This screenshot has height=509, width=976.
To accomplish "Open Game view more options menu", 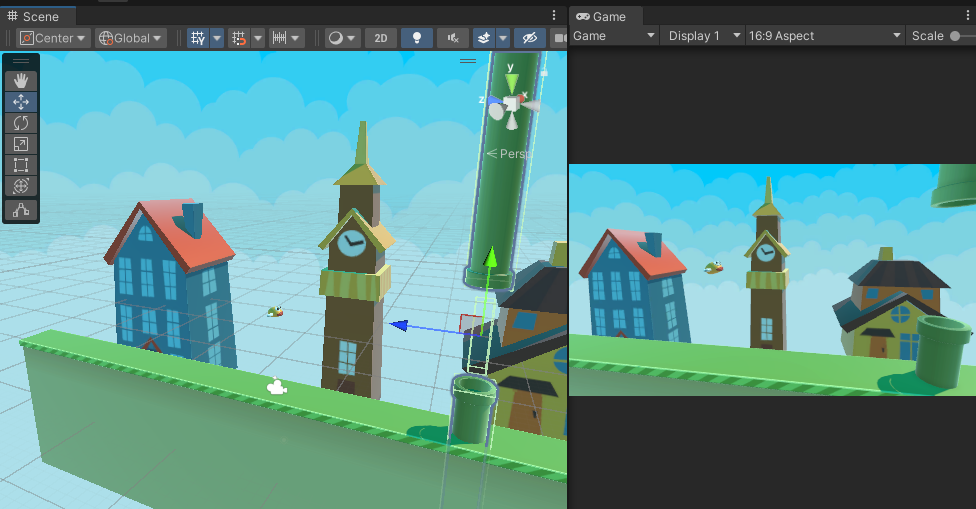I will pyautogui.click(x=968, y=15).
